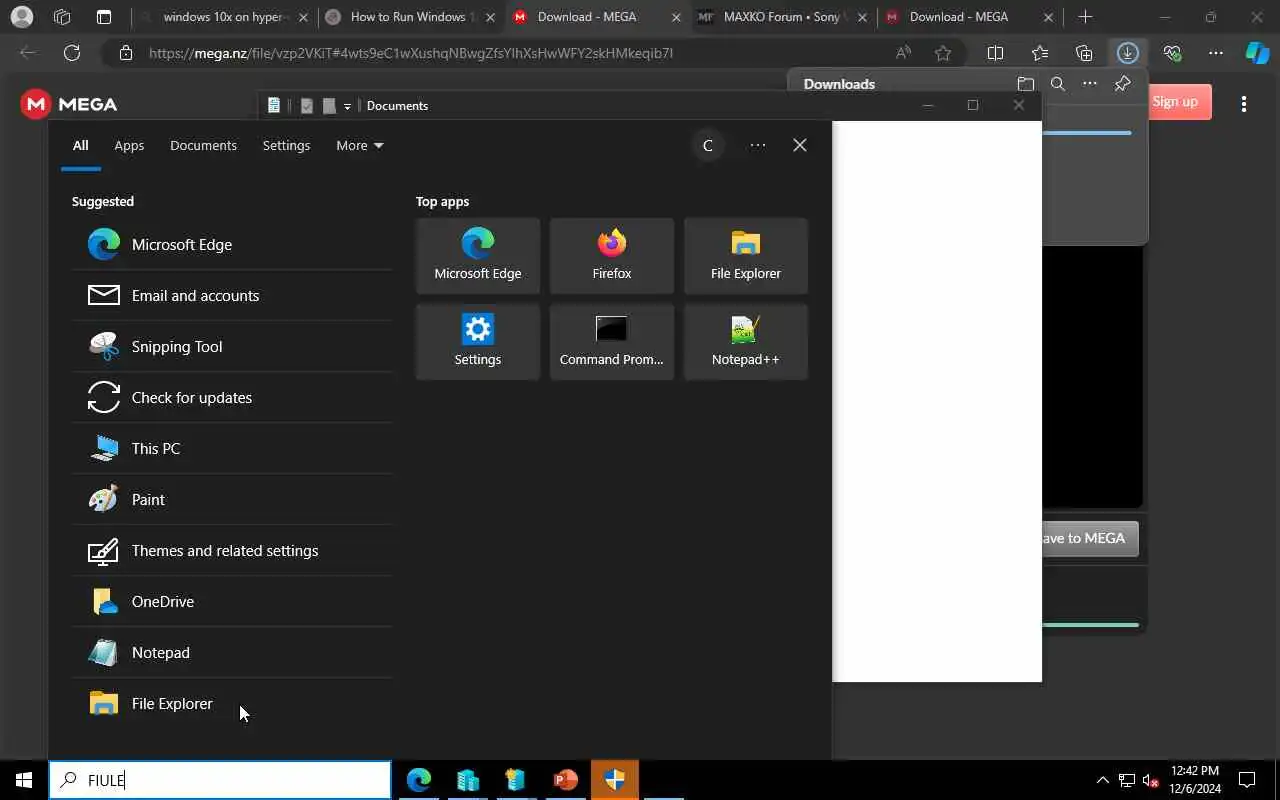
Task: Open File Explorer tile in Top apps
Action: [x=746, y=256]
